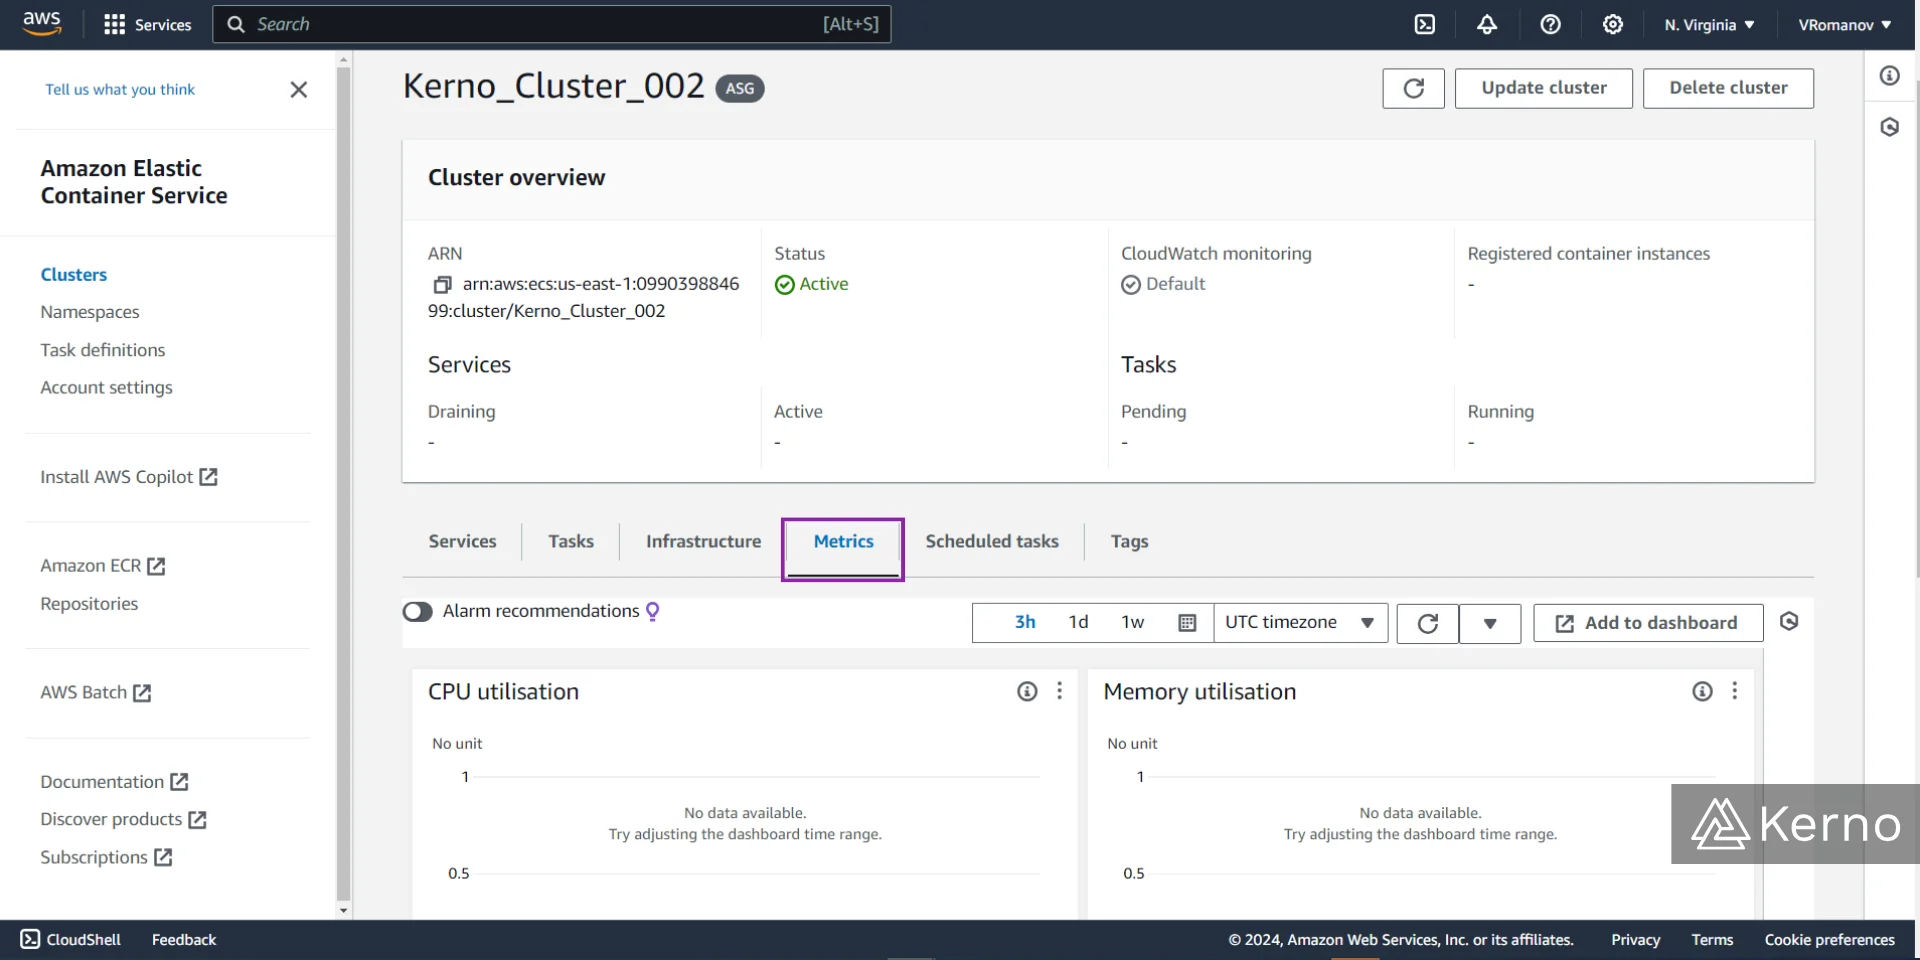
Task: Open the Terms link in footer
Action: (x=1712, y=939)
